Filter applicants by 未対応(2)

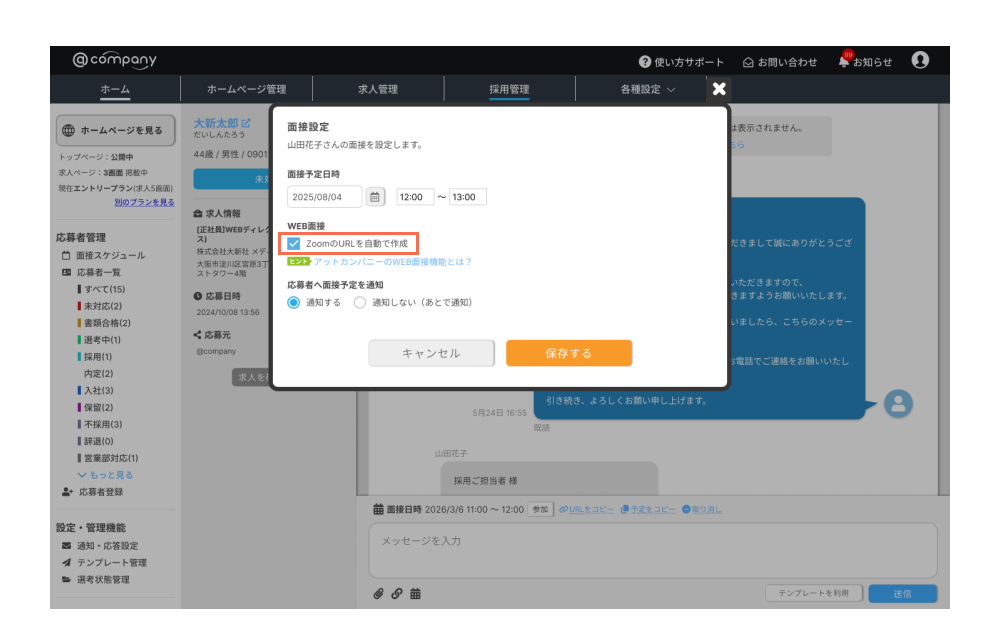click(100, 306)
